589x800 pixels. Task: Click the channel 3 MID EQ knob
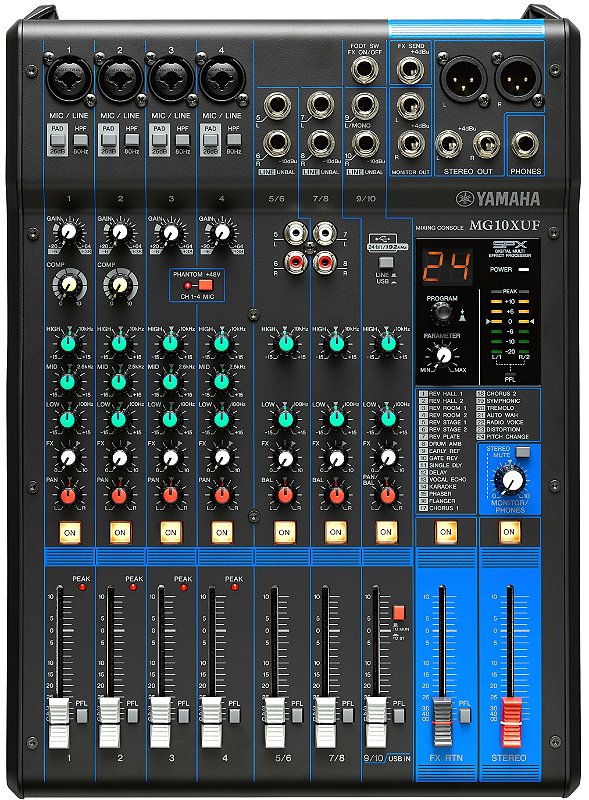pyautogui.click(x=170, y=381)
